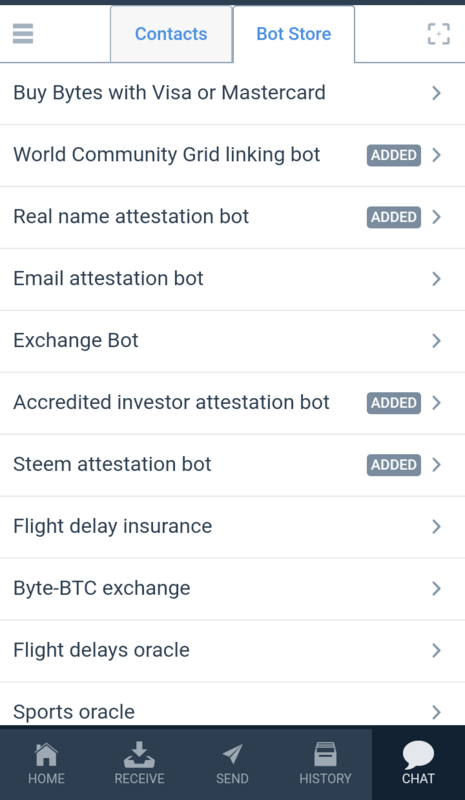Open Real name attestation bot entry
The image size is (465, 800).
(232, 217)
